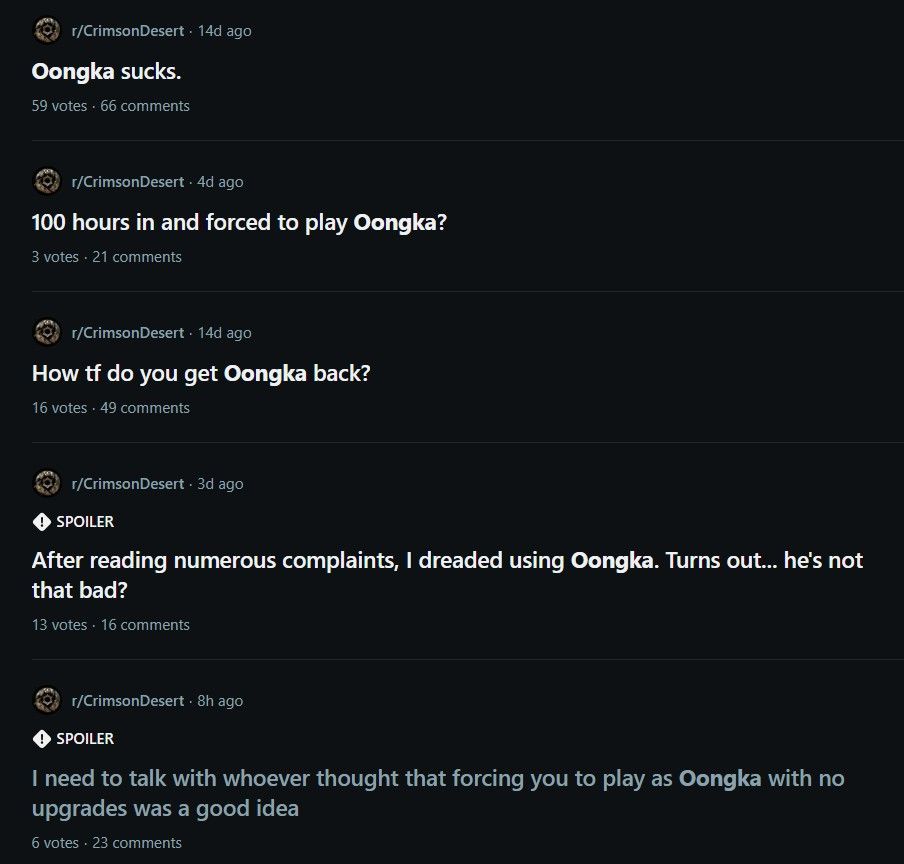Click r/CrimsonDesert link on the 8h ago post
904x864 pixels.
click(127, 701)
